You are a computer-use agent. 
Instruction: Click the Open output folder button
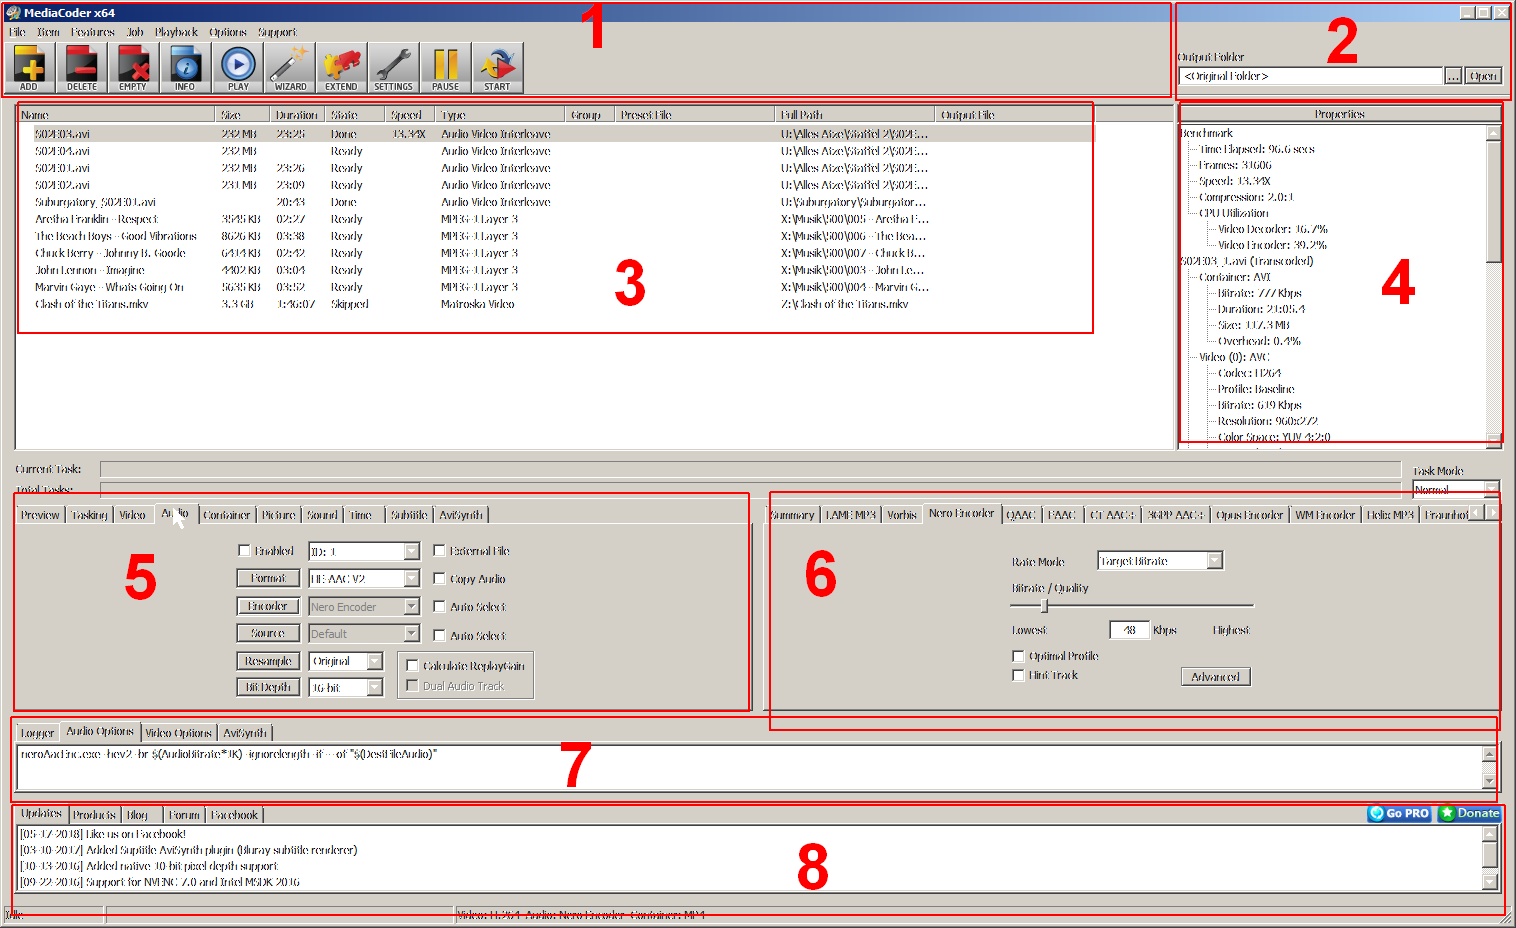[1483, 76]
